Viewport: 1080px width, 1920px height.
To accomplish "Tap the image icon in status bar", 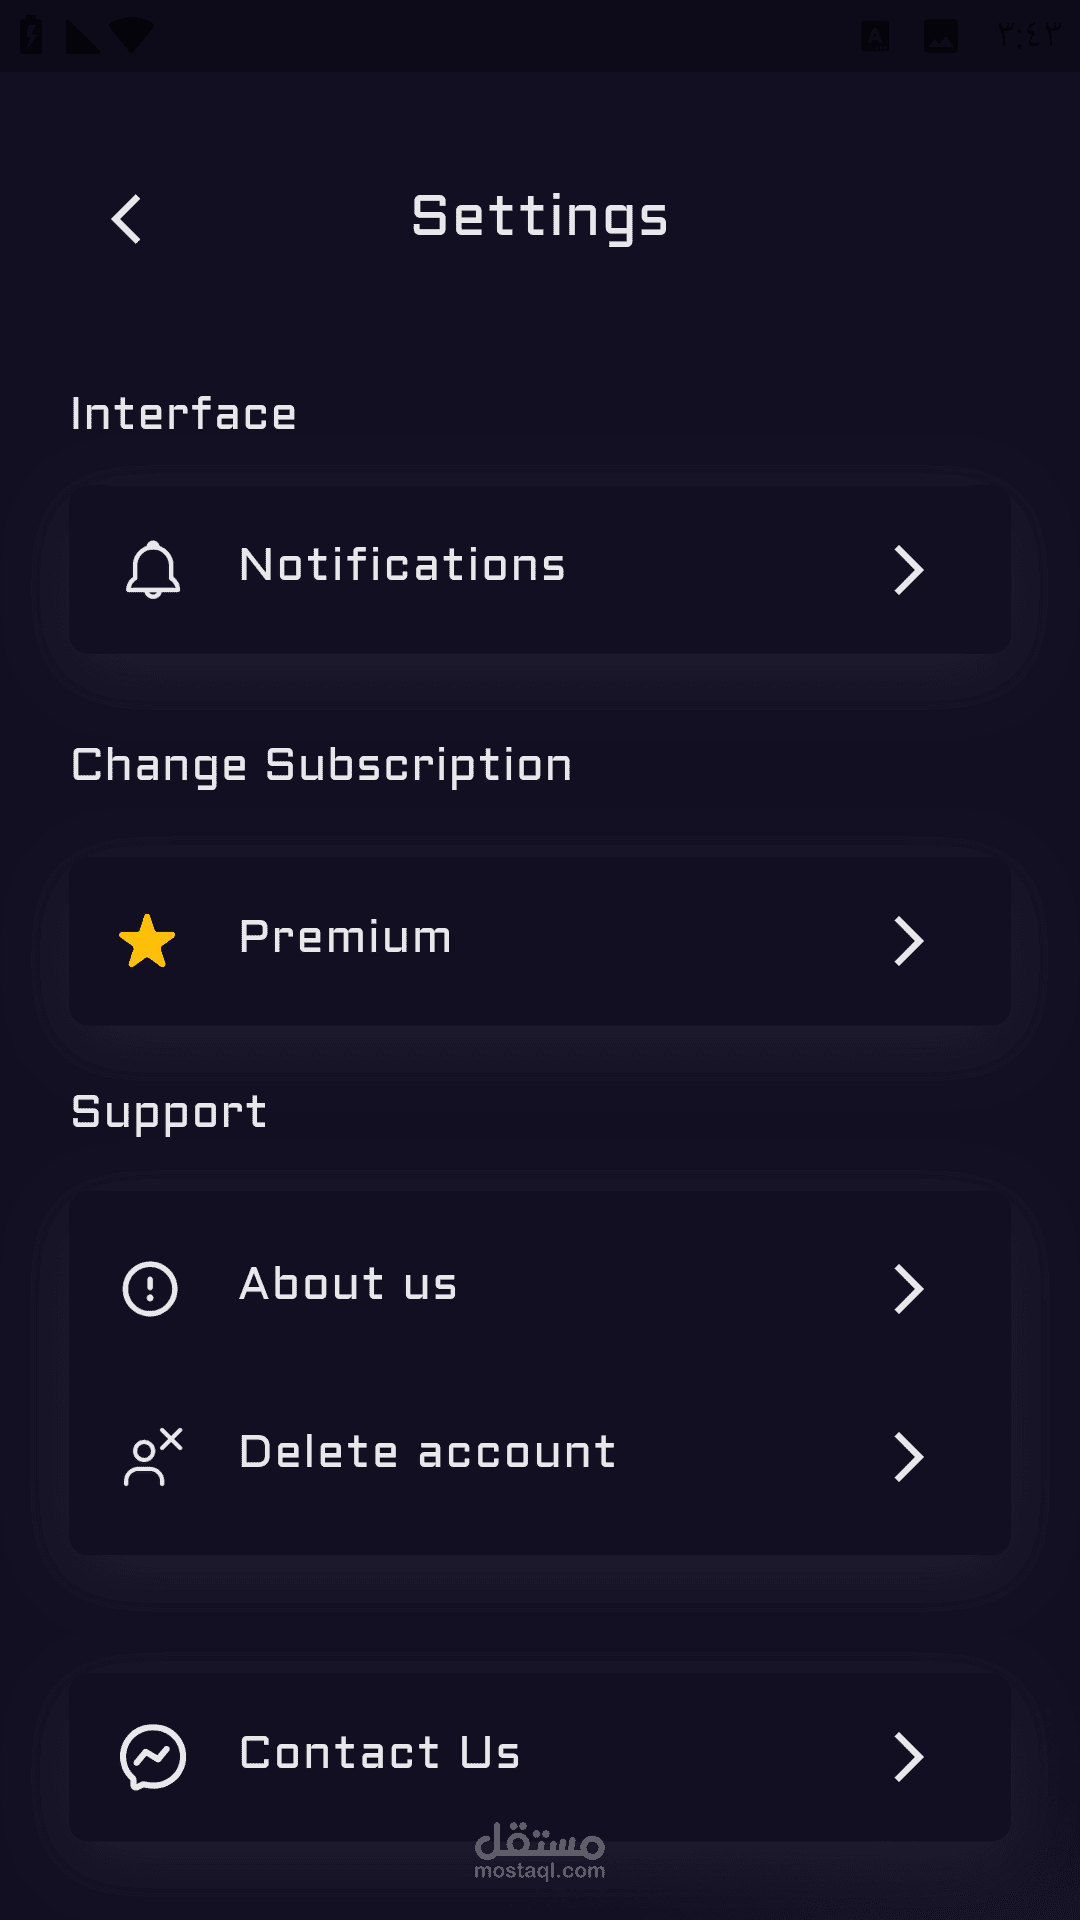I will pyautogui.click(x=940, y=36).
